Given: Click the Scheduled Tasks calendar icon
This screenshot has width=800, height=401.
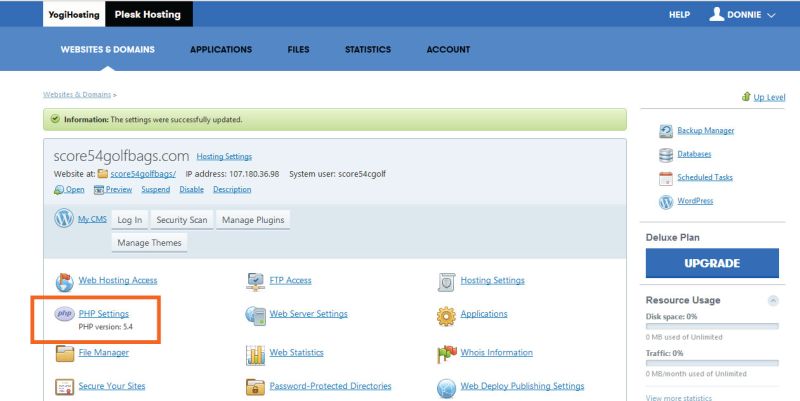Looking at the screenshot, I should pos(666,179).
